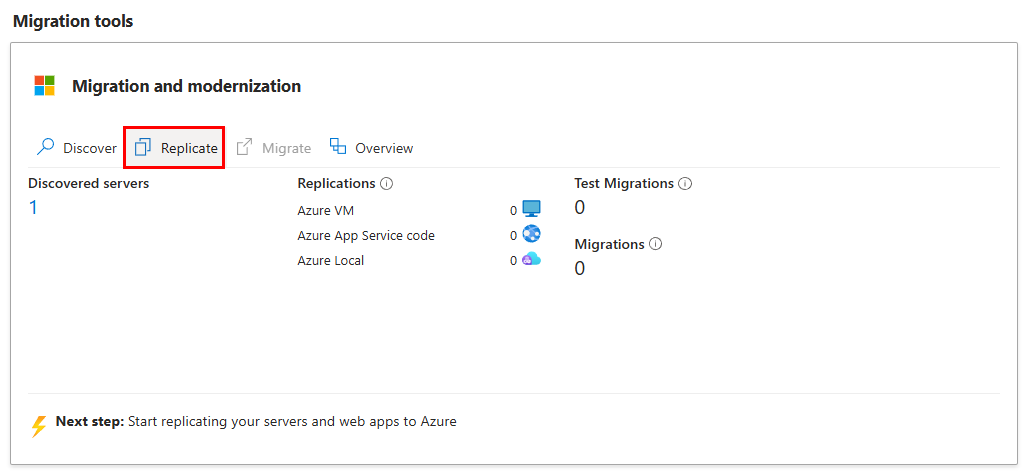1025x473 pixels.
Task: Click the Migrations count value
Action: [x=580, y=269]
